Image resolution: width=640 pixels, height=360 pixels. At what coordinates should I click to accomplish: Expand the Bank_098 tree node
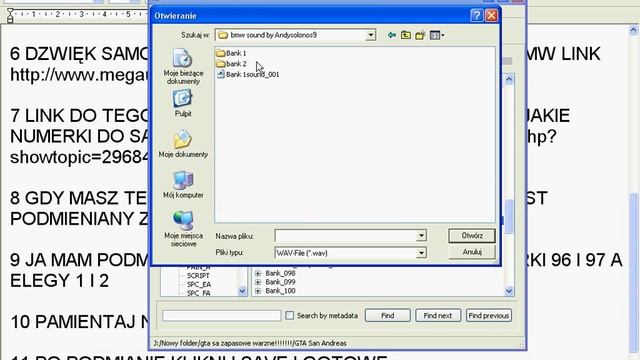258,273
